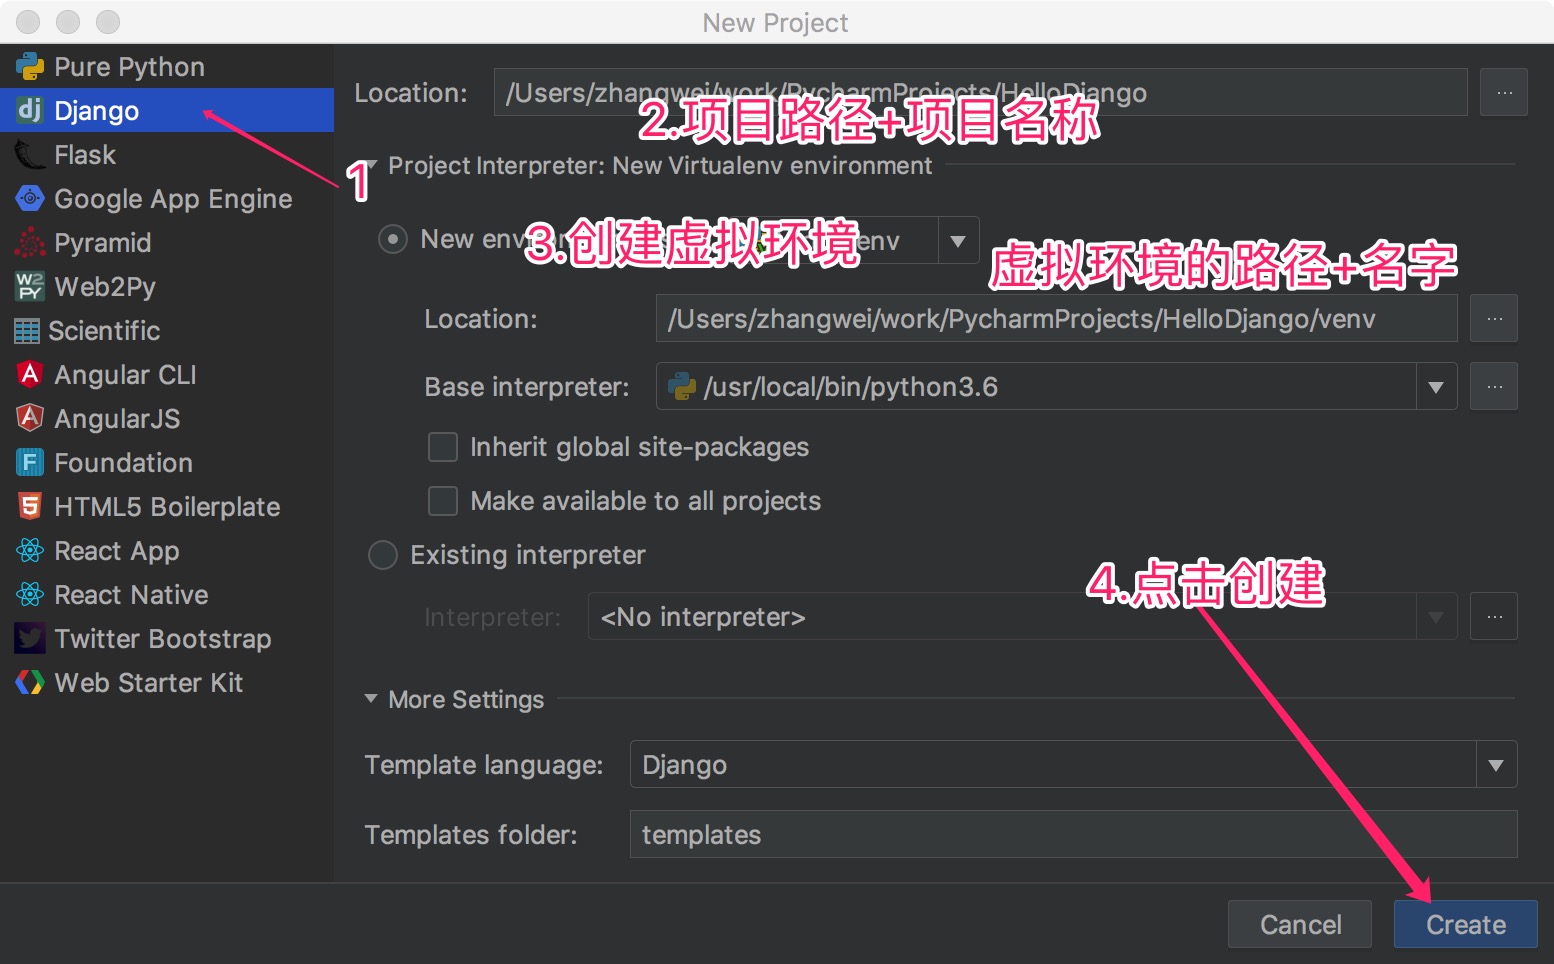Select the Angular CLI label
This screenshot has height=964, width=1554.
(x=125, y=375)
